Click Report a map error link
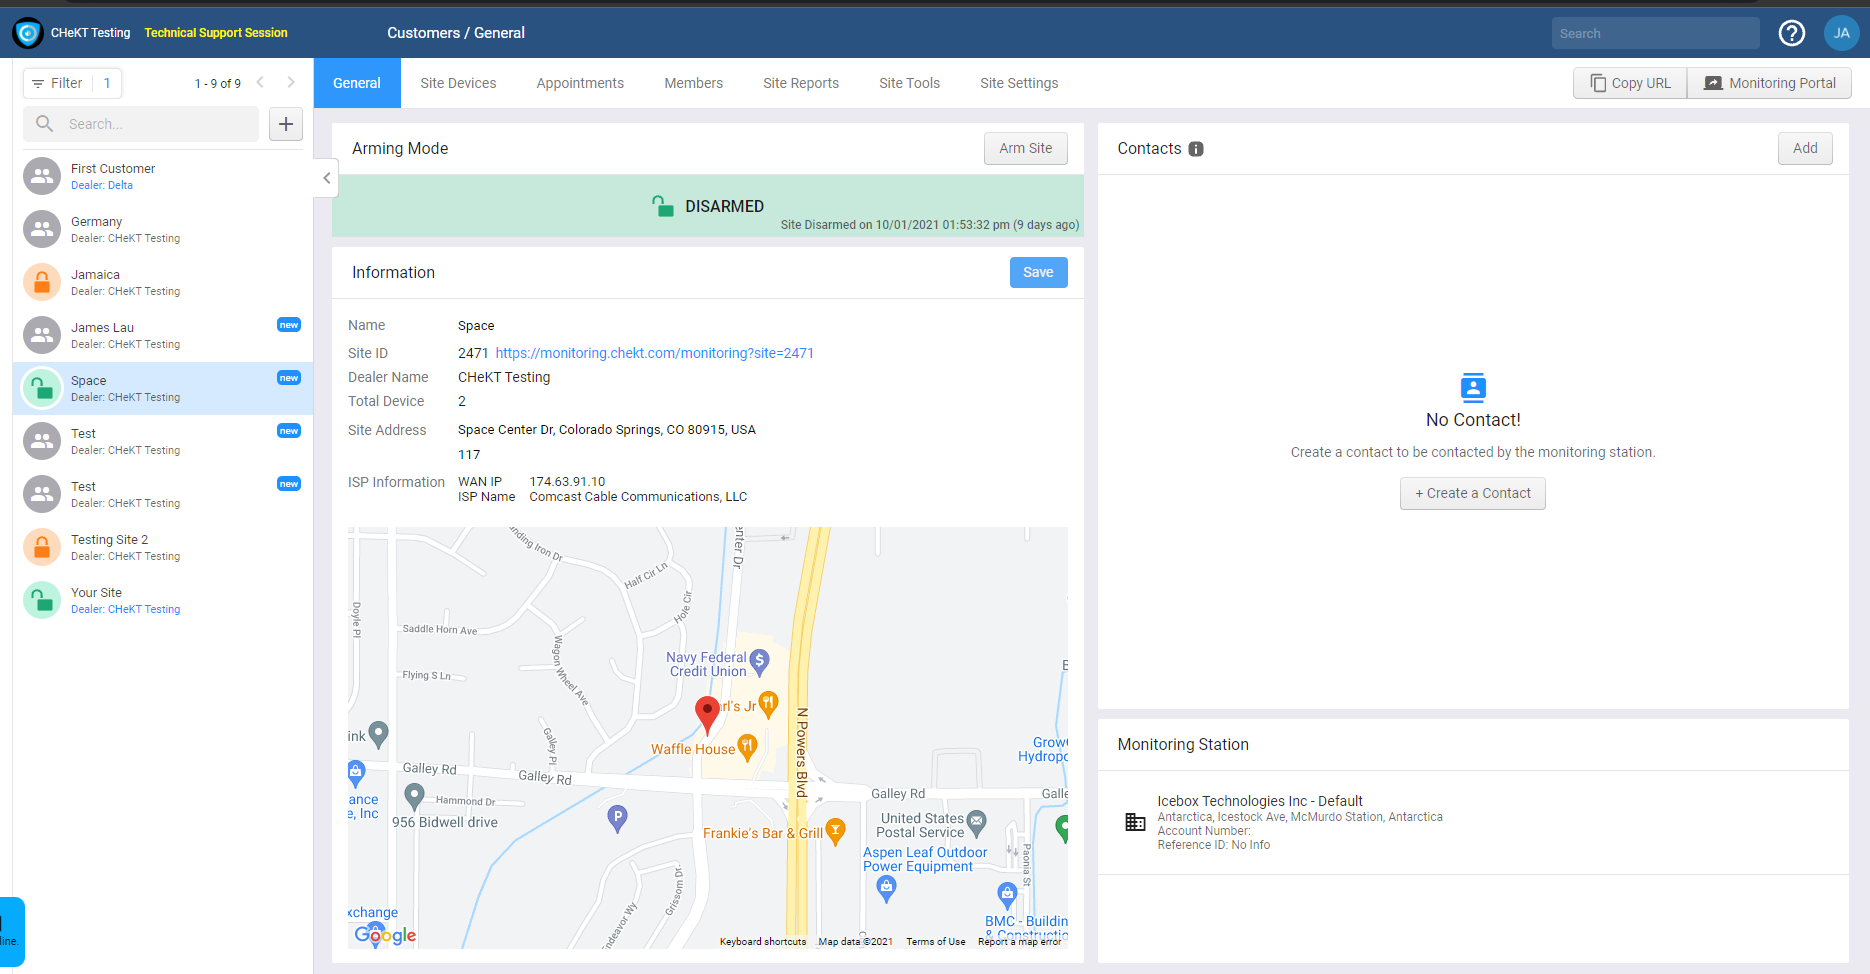1870x974 pixels. point(1019,941)
